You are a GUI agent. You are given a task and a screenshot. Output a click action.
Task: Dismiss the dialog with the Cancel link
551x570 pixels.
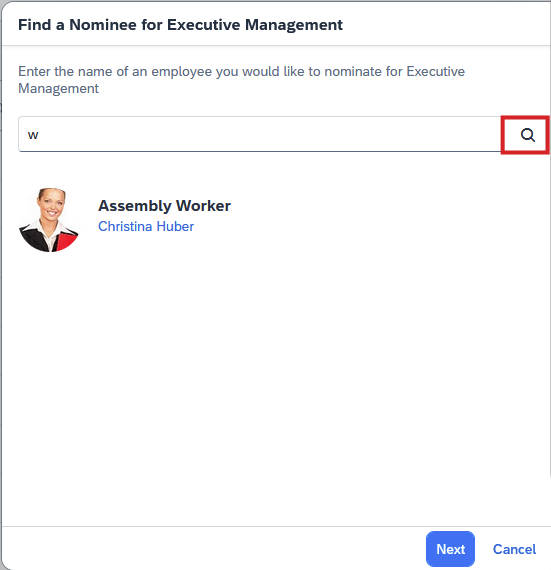(514, 549)
